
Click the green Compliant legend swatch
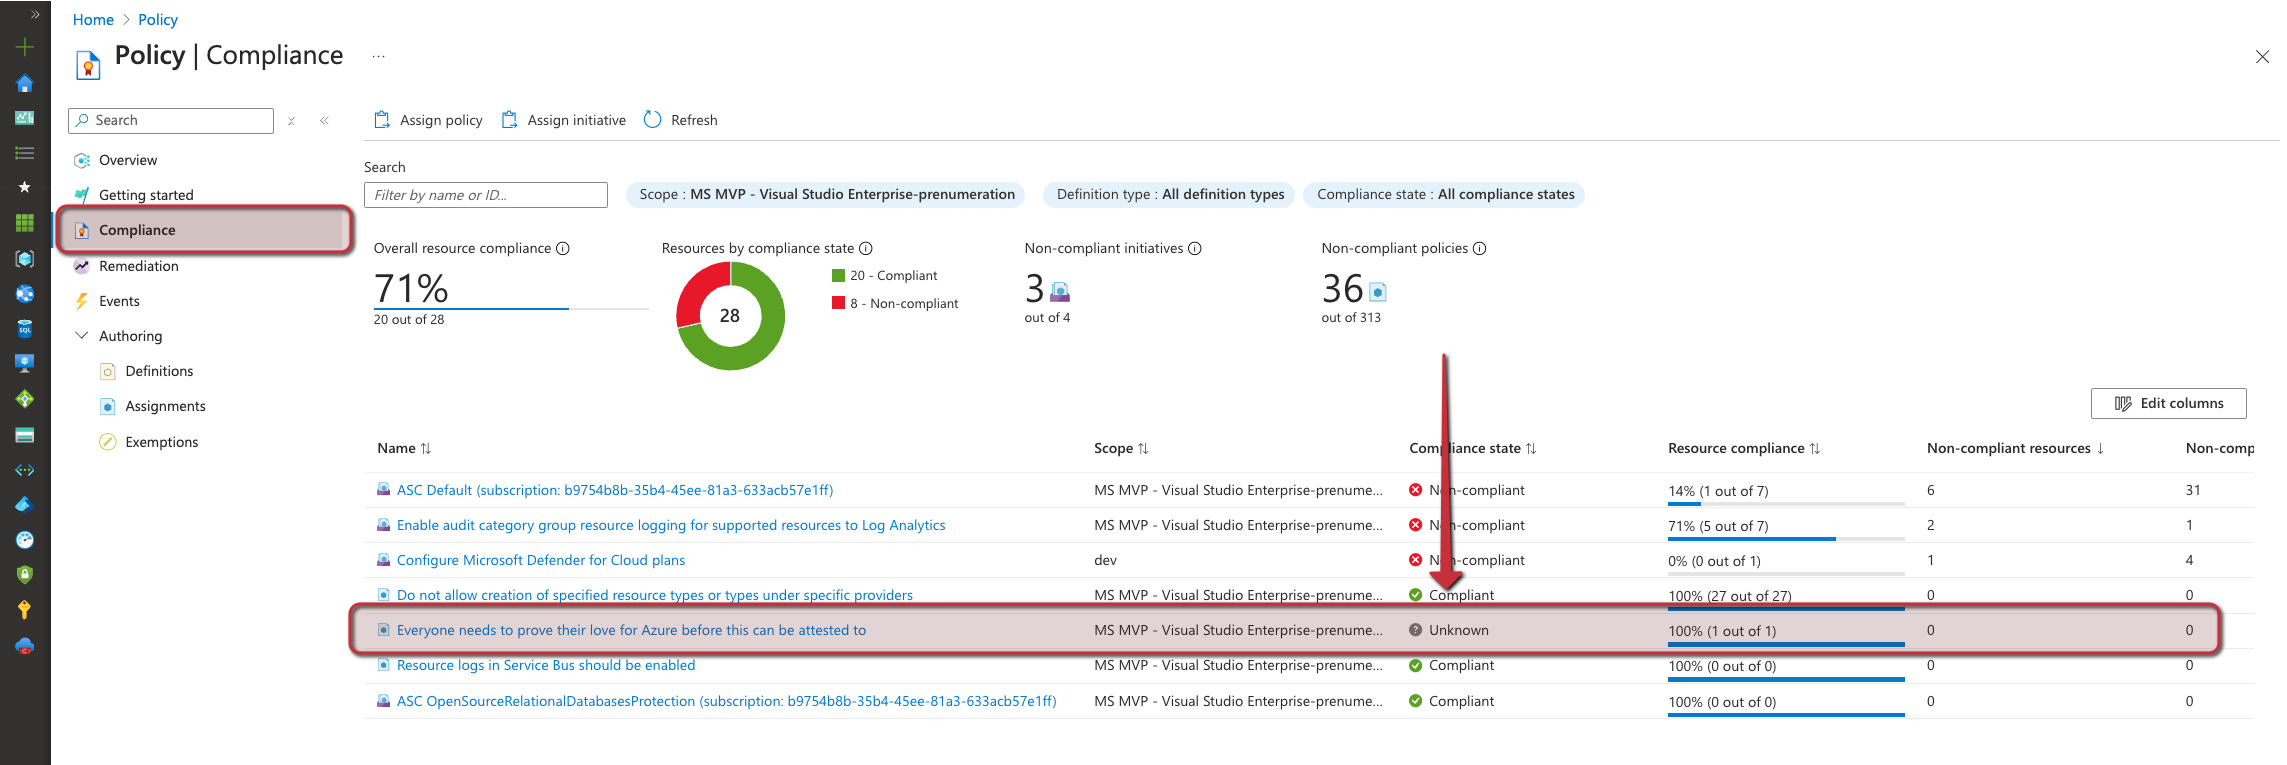click(838, 275)
